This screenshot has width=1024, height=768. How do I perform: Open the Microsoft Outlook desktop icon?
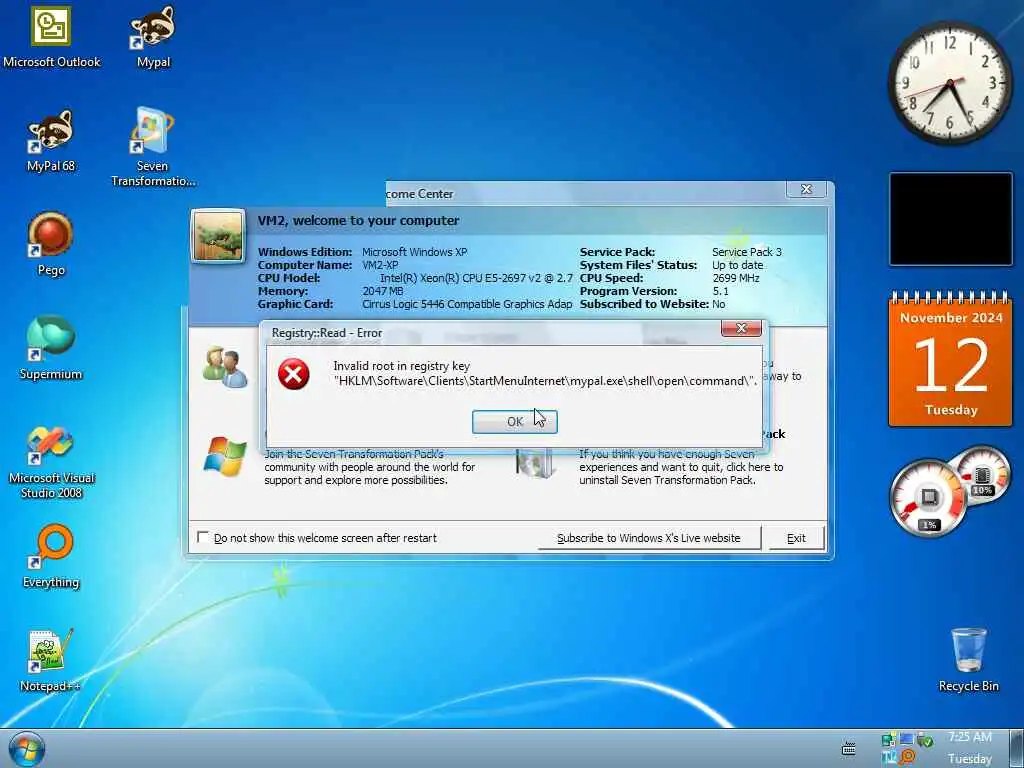52,37
